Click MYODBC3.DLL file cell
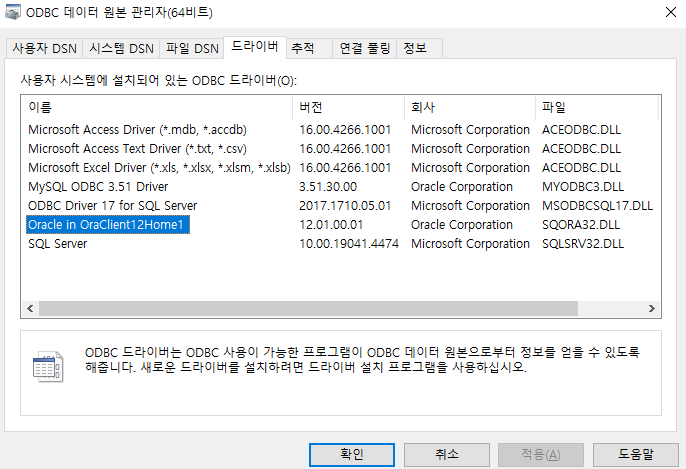 coord(583,187)
